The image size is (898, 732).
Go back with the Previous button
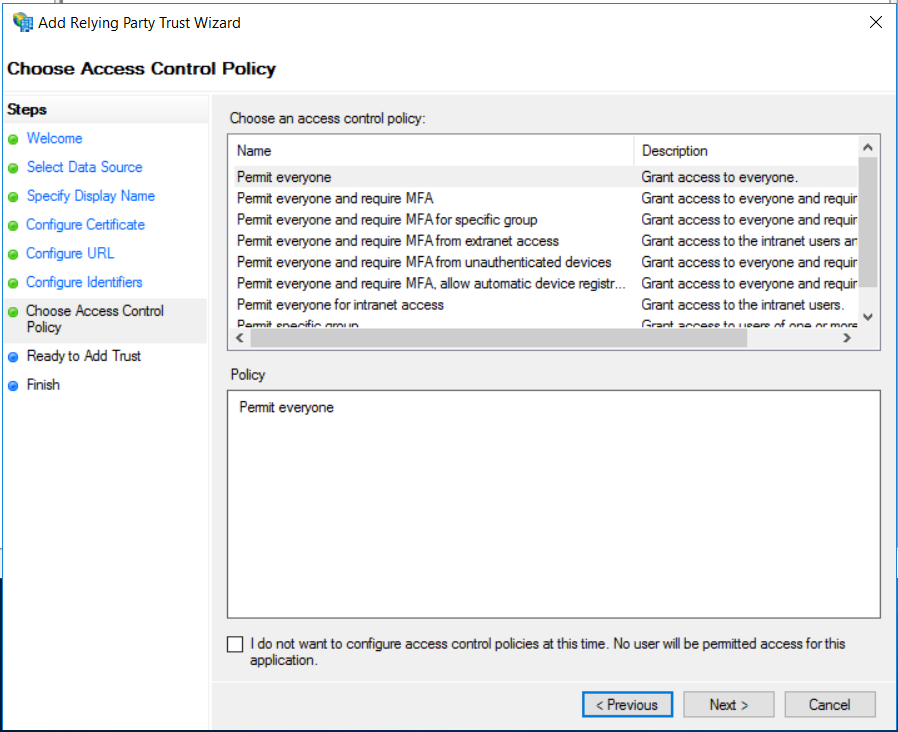click(x=627, y=705)
